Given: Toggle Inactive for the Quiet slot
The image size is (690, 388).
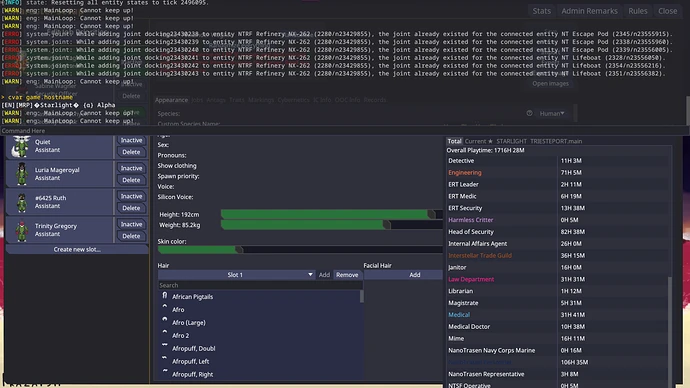Looking at the screenshot, I should [131, 140].
